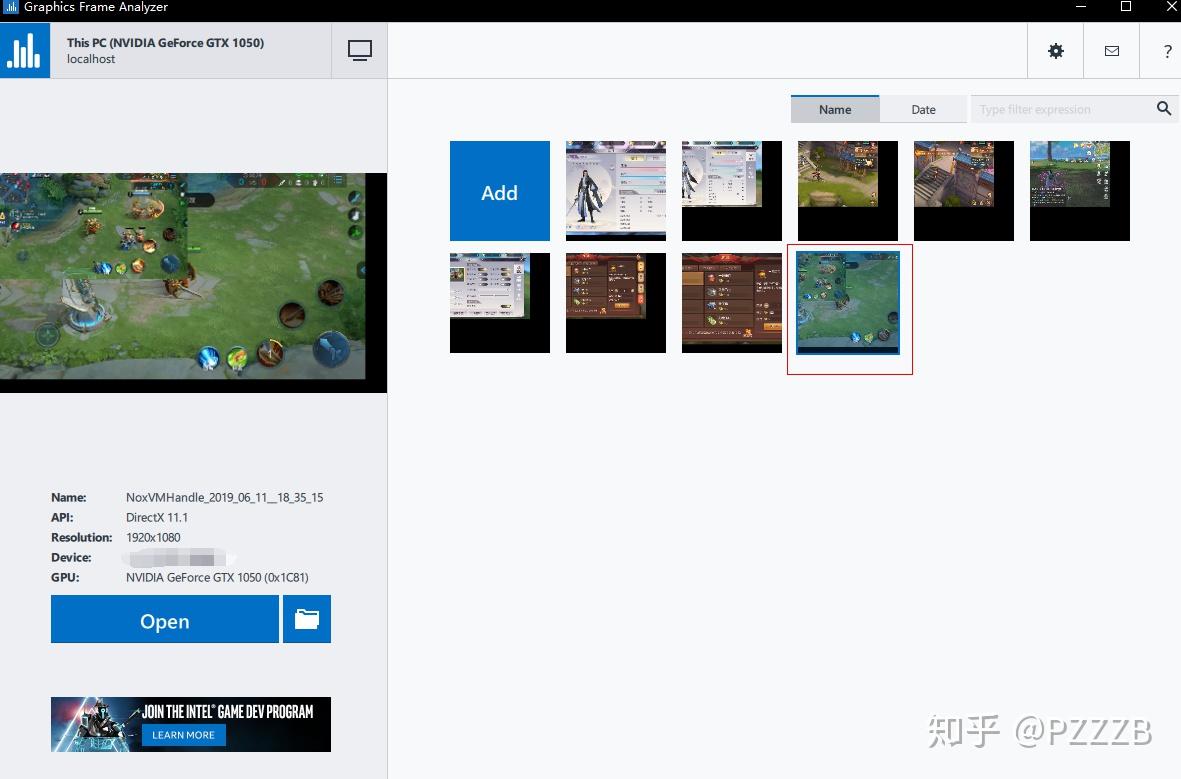Image resolution: width=1181 pixels, height=779 pixels.
Task: Click the filter expression input field
Action: (1062, 109)
